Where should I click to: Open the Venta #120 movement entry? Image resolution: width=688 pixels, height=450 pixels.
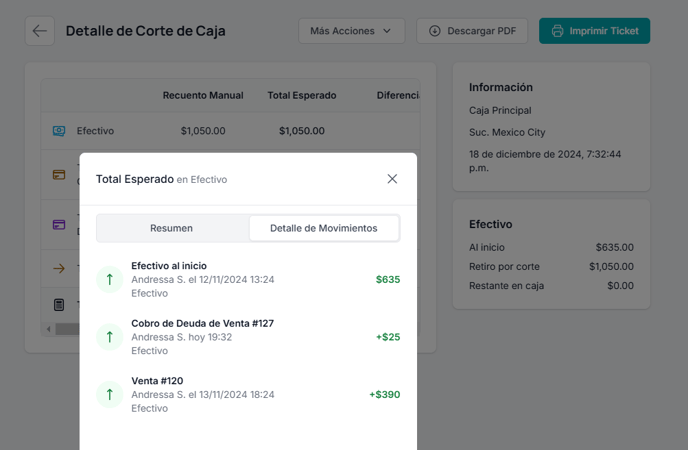(x=248, y=394)
